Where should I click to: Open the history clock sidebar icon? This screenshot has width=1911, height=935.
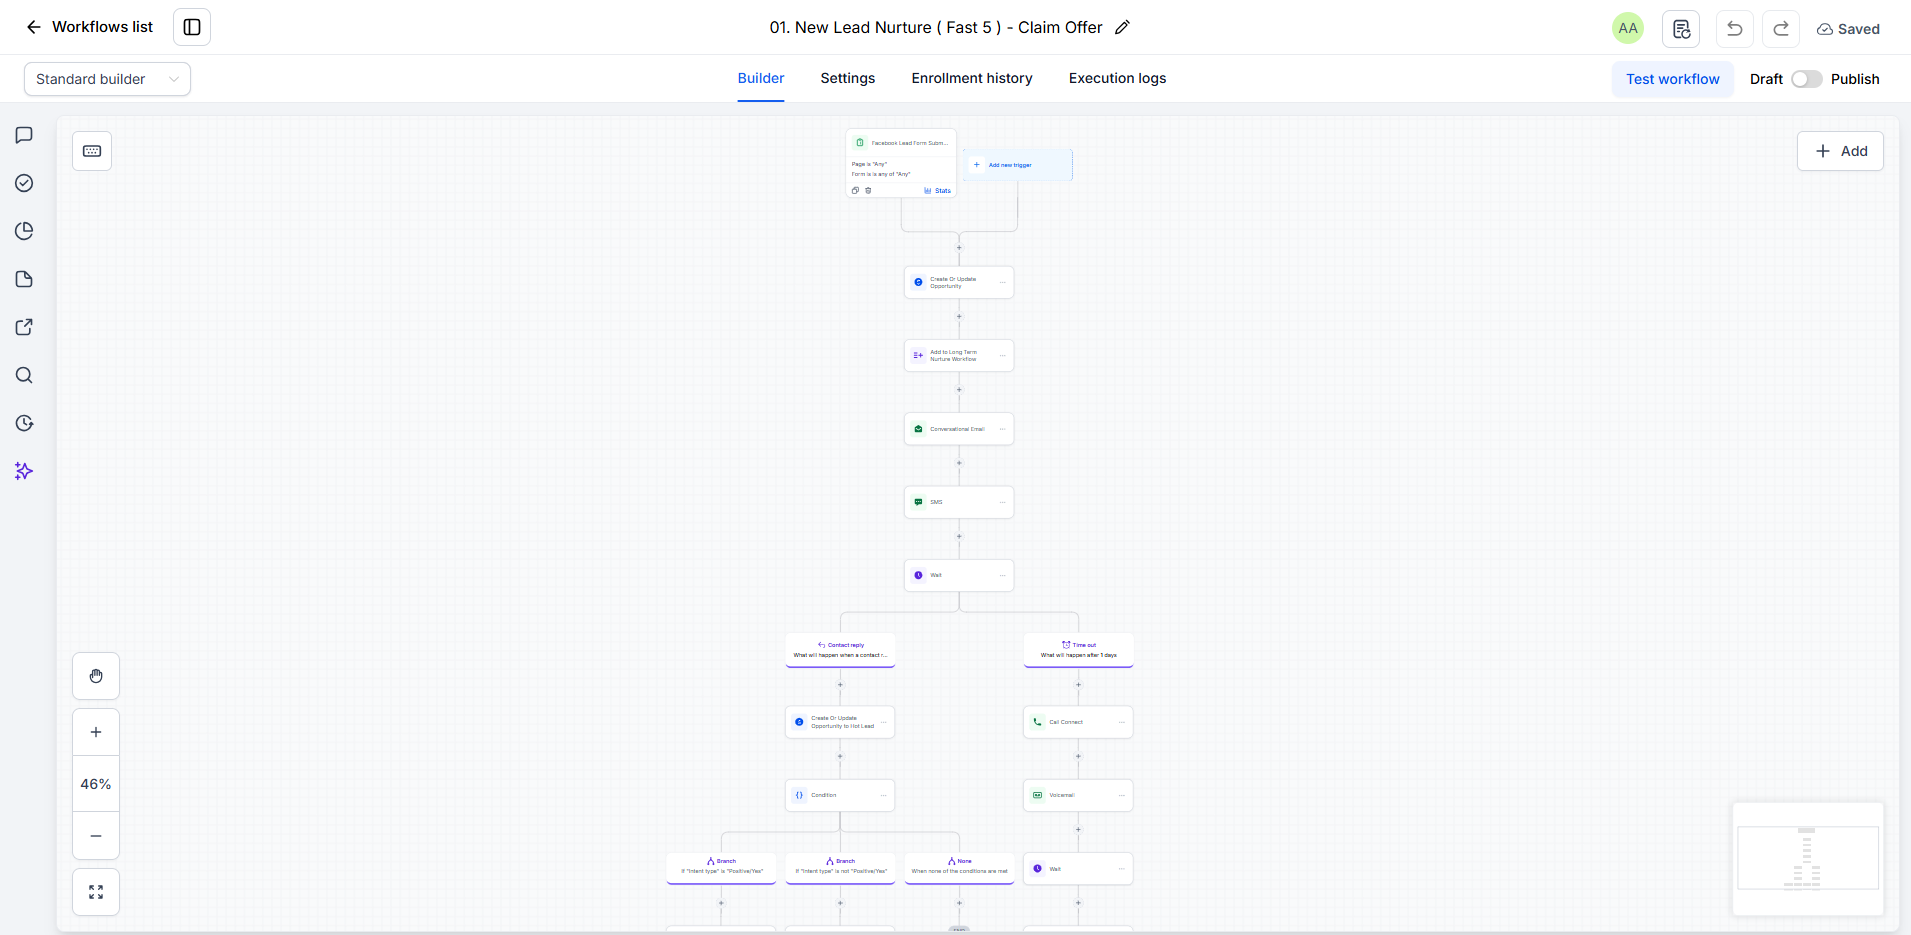pyautogui.click(x=24, y=423)
